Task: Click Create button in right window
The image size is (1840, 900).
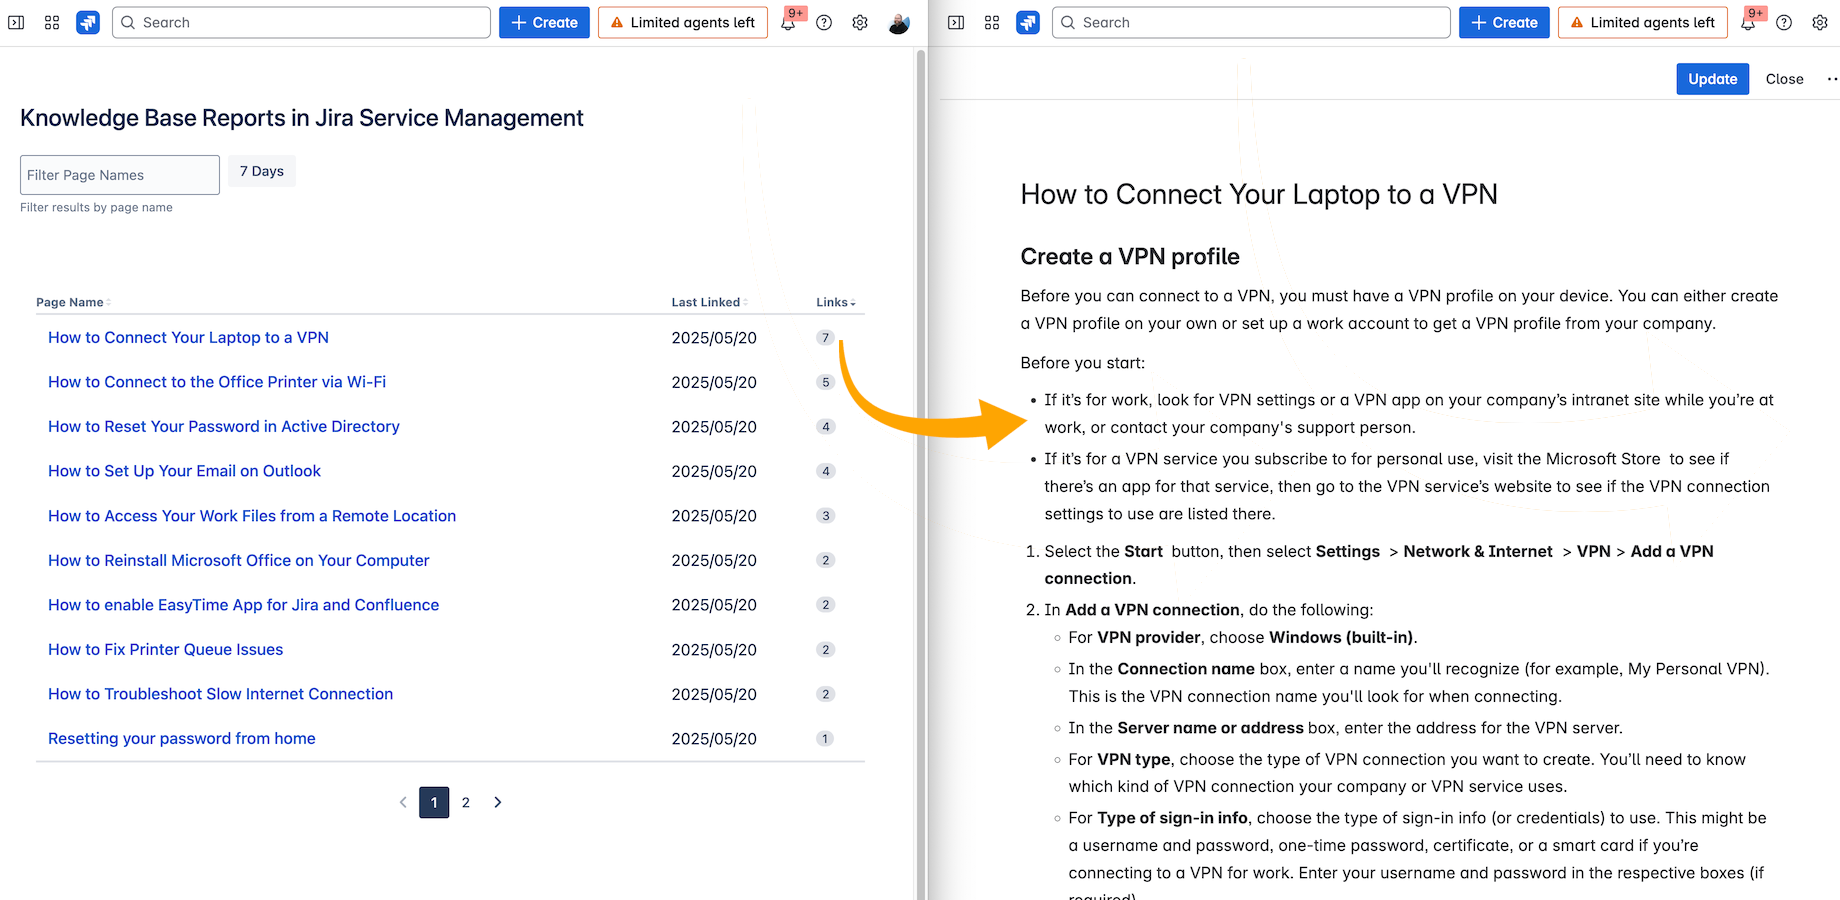Action: [1504, 22]
